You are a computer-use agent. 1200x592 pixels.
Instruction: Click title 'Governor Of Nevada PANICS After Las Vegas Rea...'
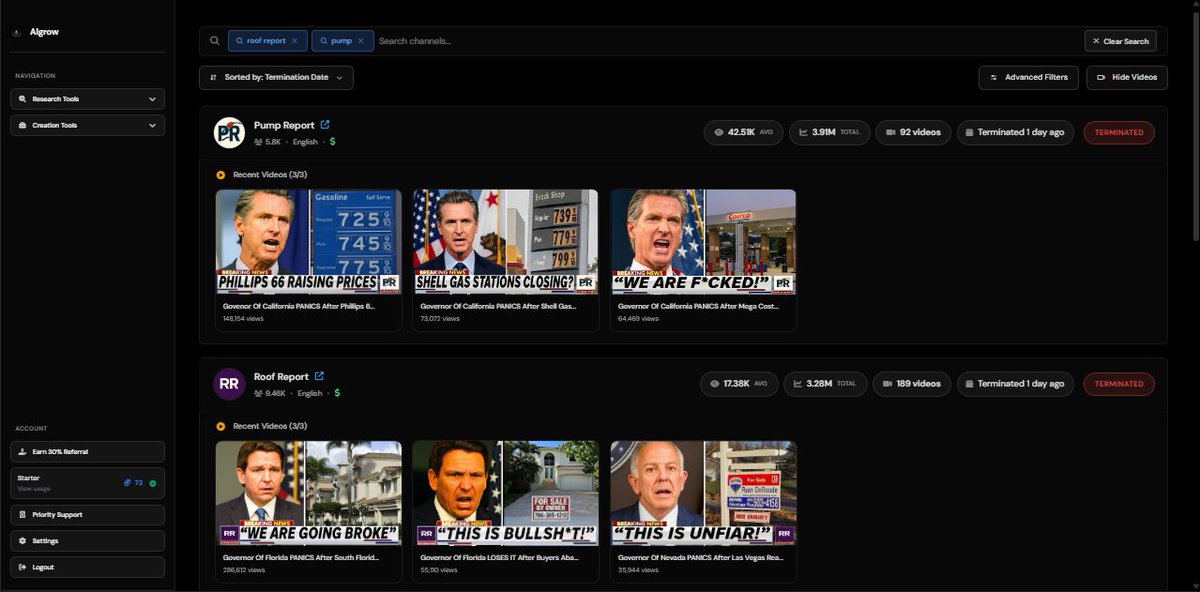698,557
